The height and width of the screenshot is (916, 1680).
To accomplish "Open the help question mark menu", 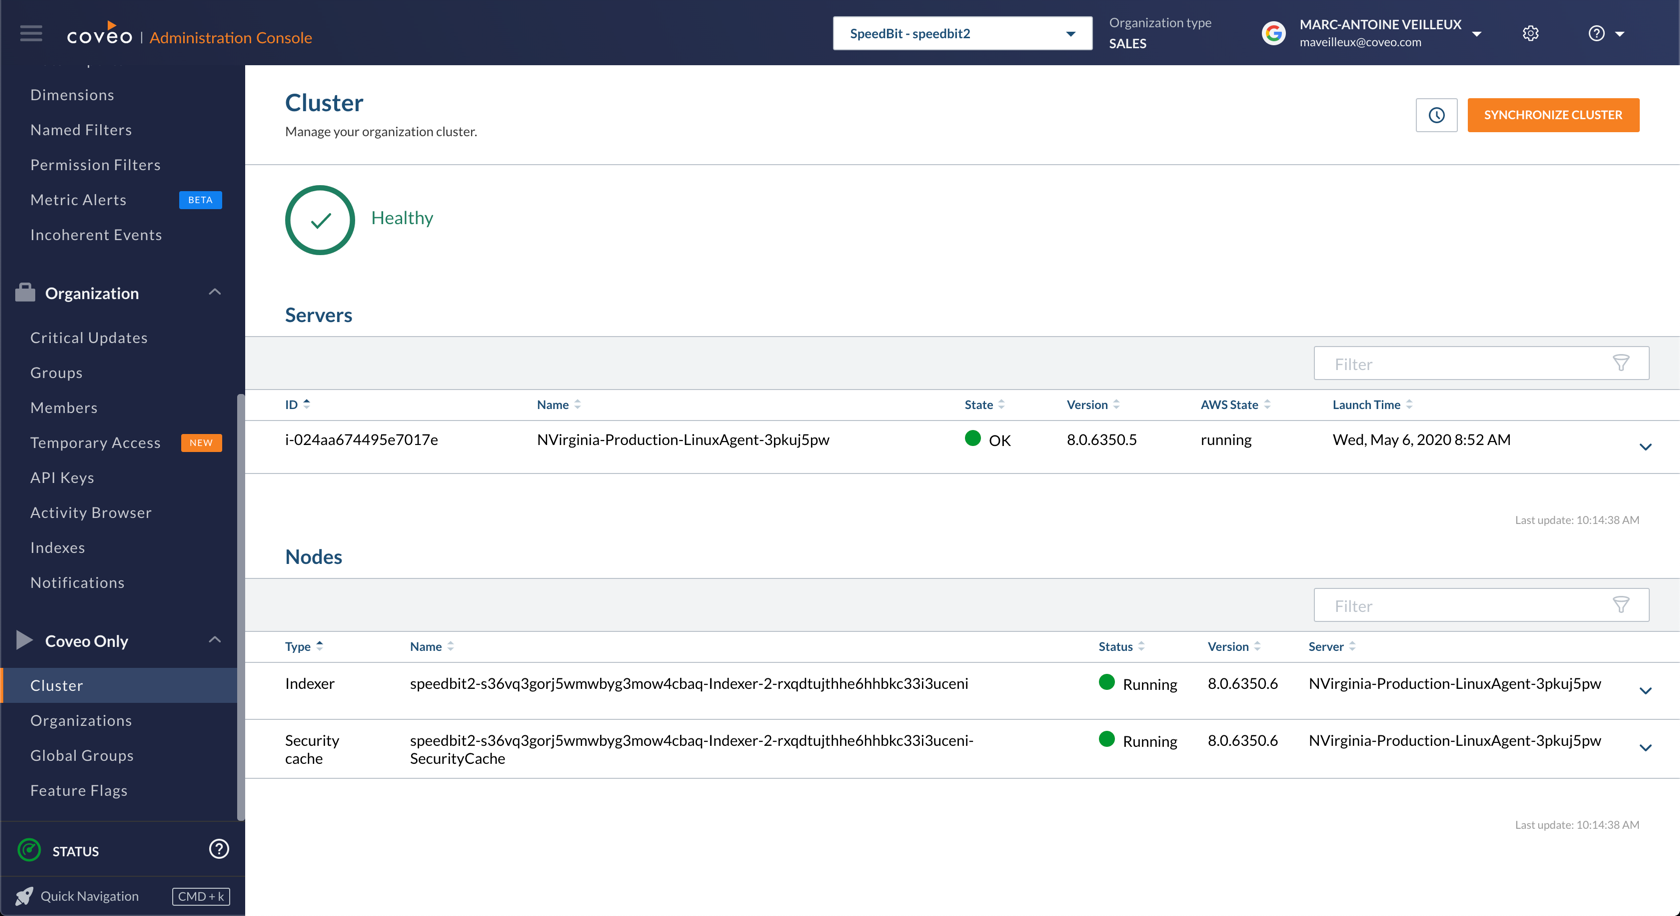I will tap(1605, 34).
